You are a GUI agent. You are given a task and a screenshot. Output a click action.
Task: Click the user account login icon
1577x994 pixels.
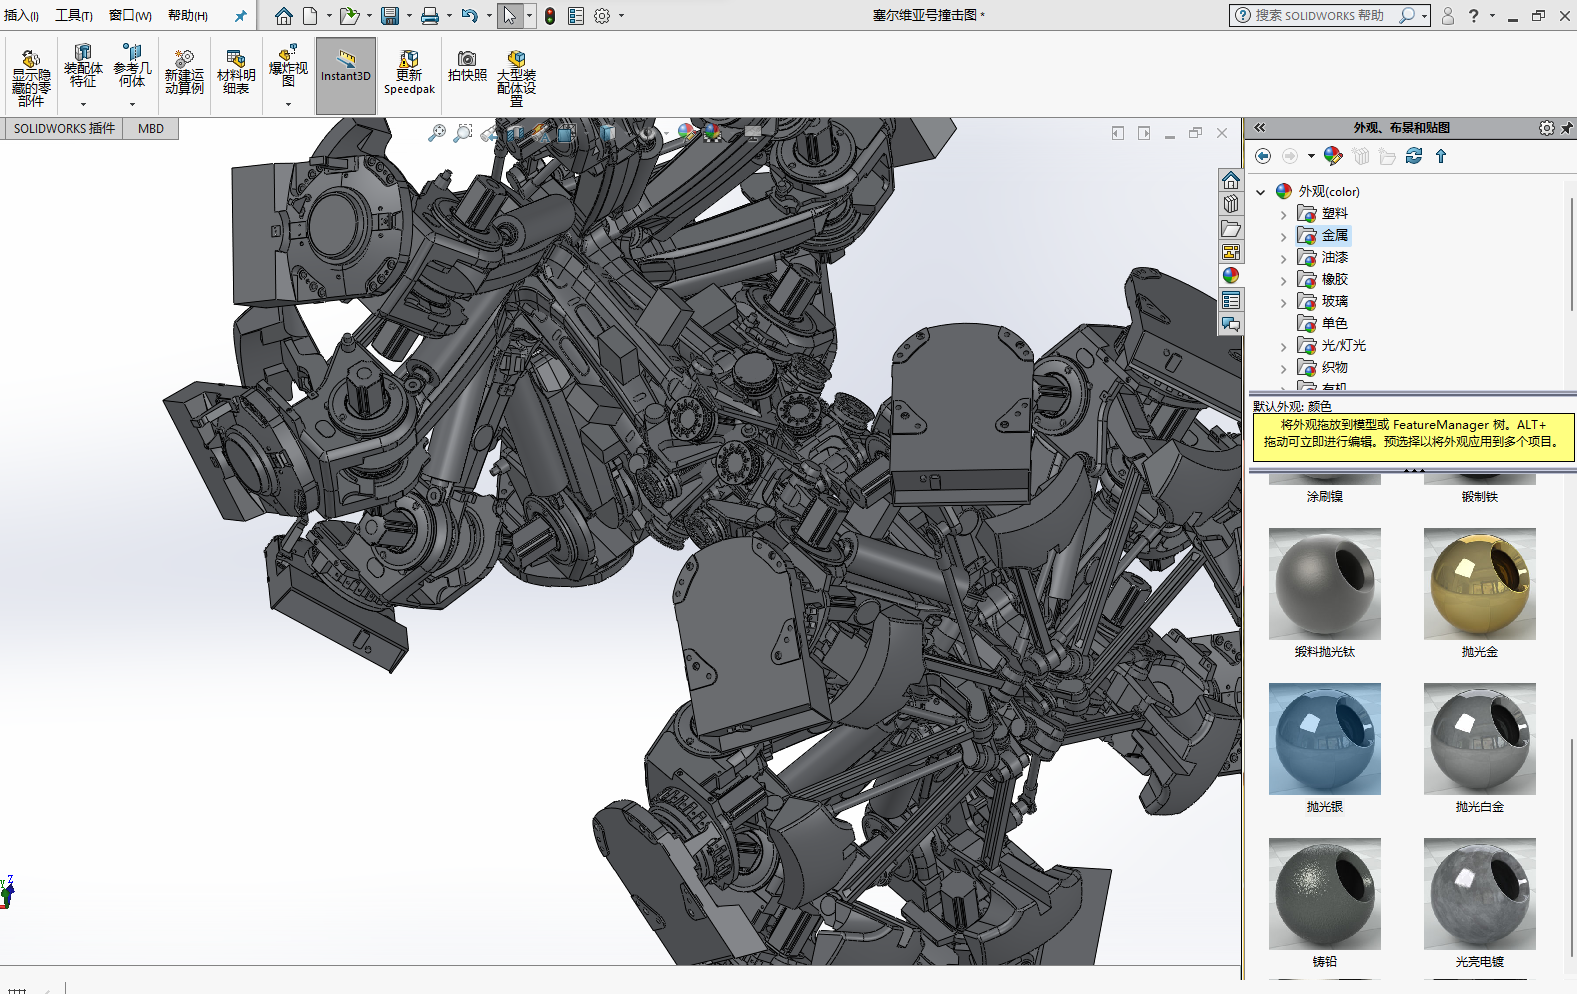[1447, 16]
